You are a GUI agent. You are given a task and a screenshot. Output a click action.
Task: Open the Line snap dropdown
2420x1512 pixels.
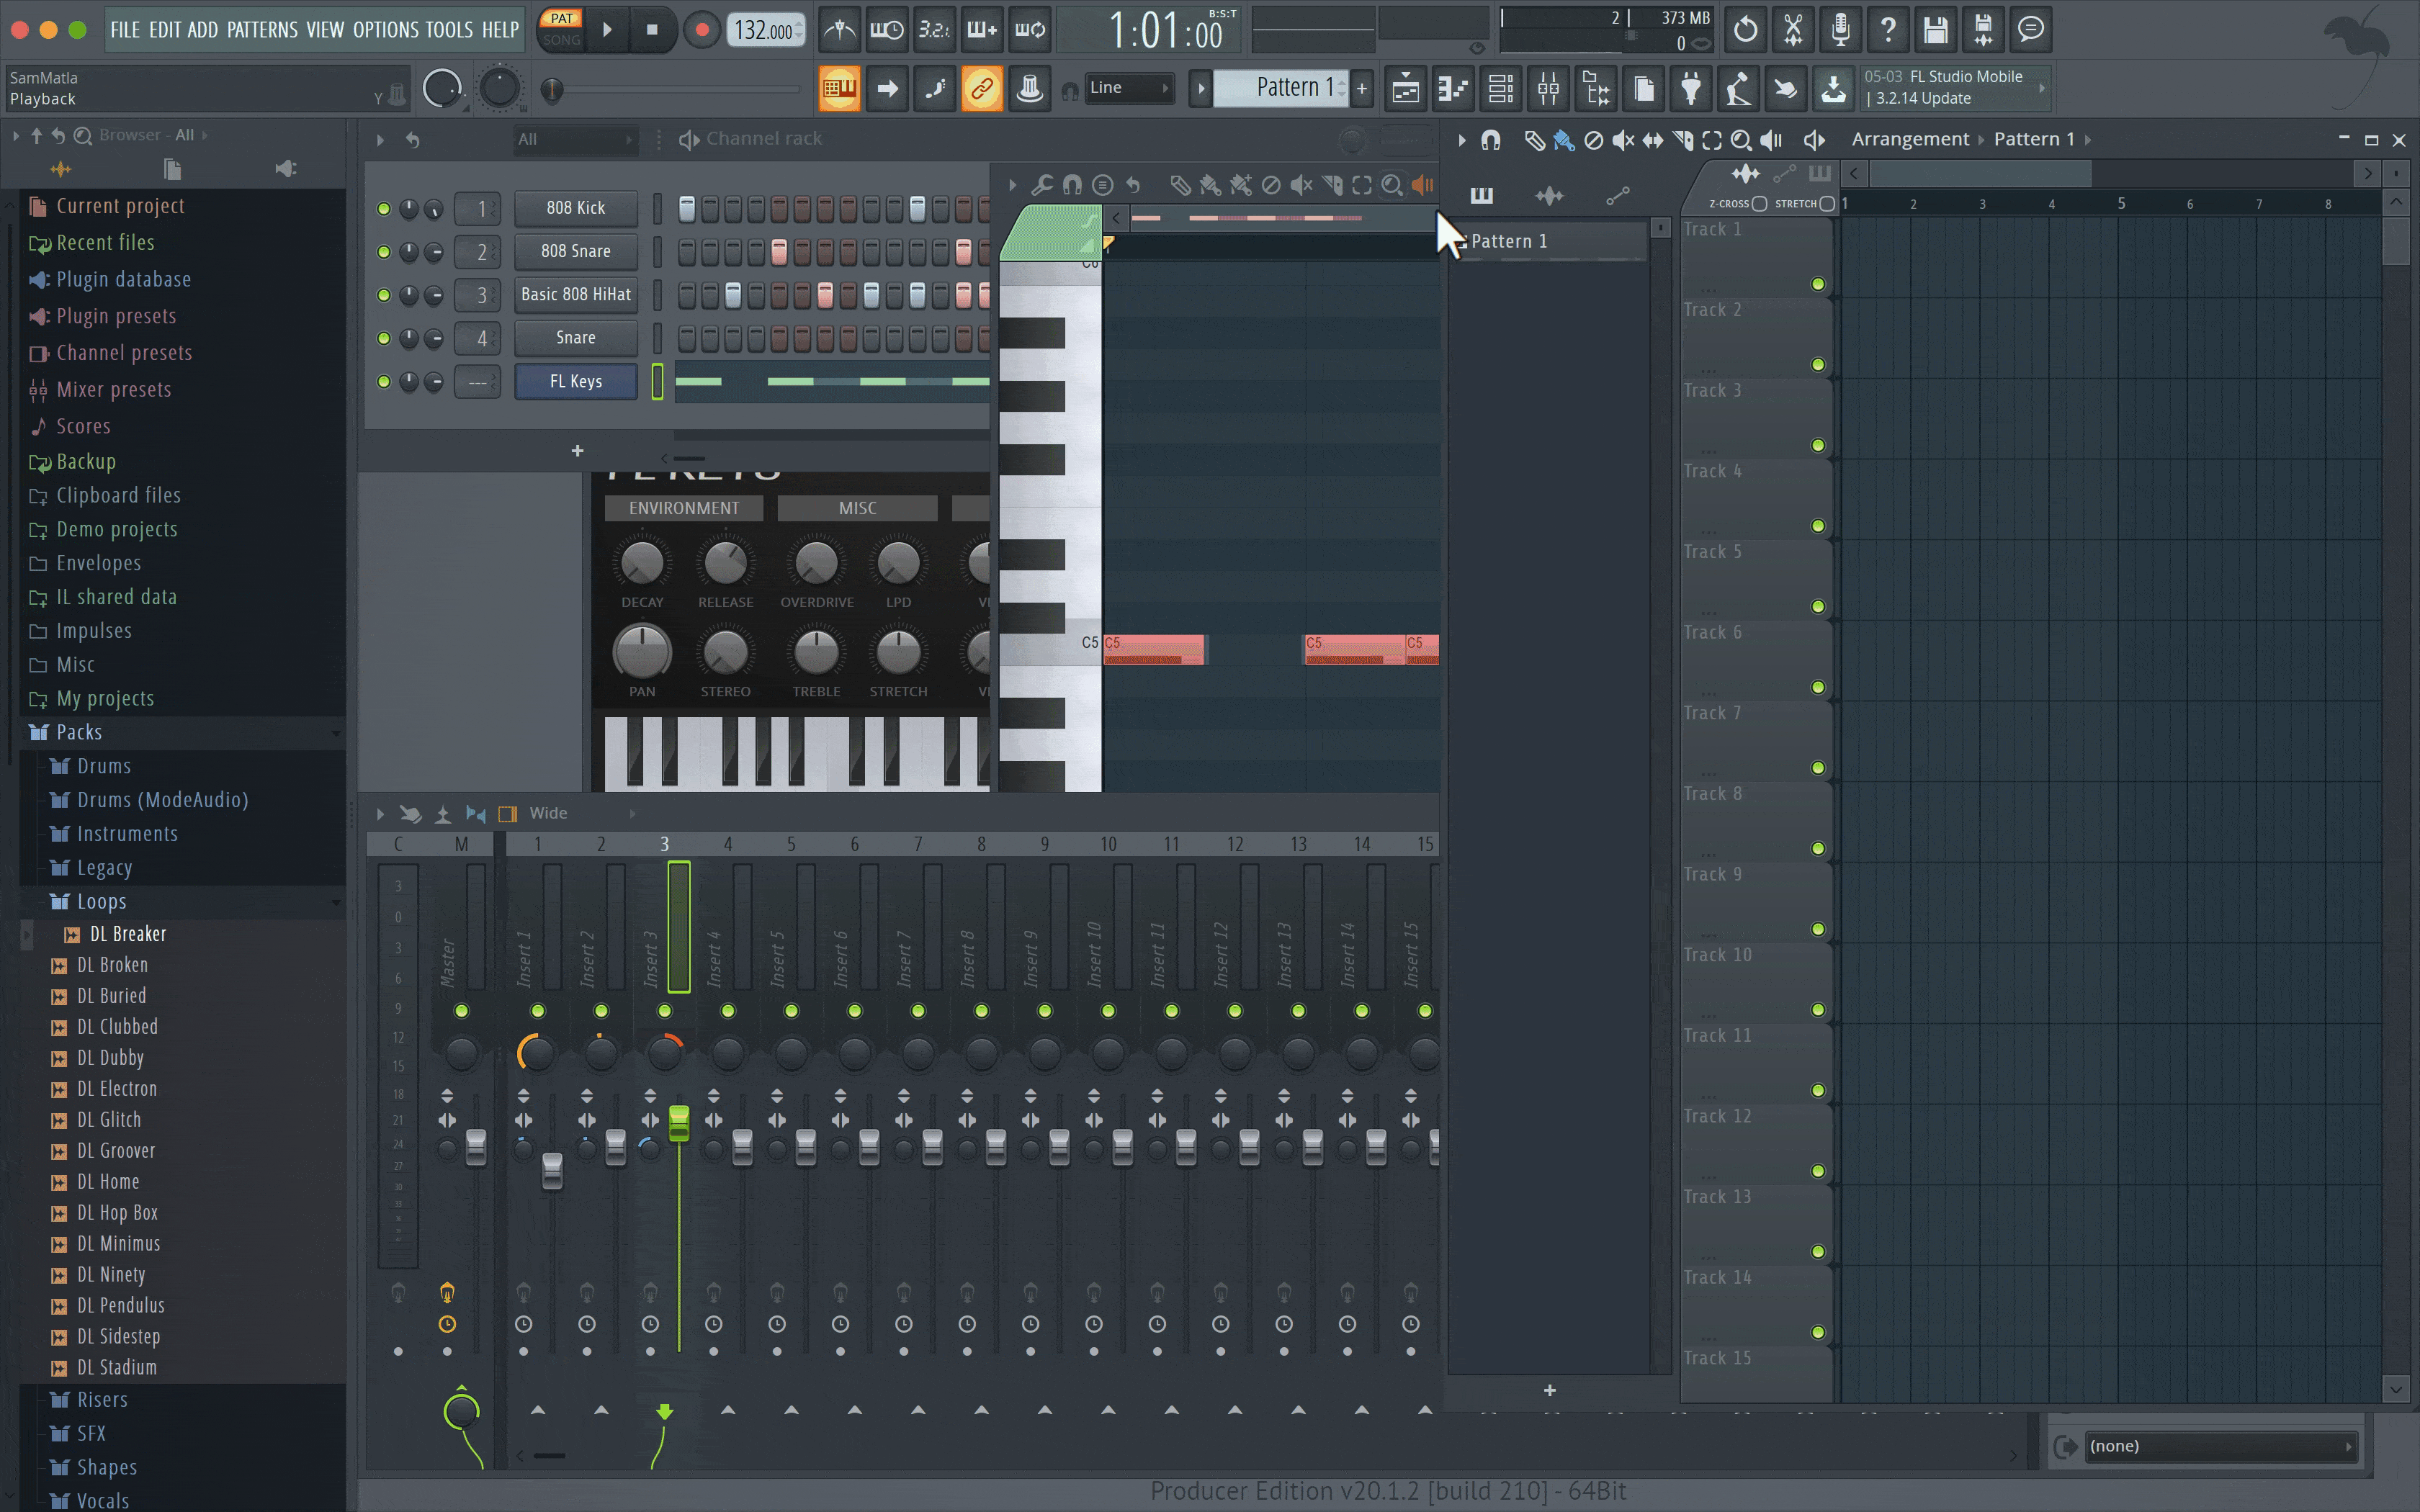click(1129, 88)
